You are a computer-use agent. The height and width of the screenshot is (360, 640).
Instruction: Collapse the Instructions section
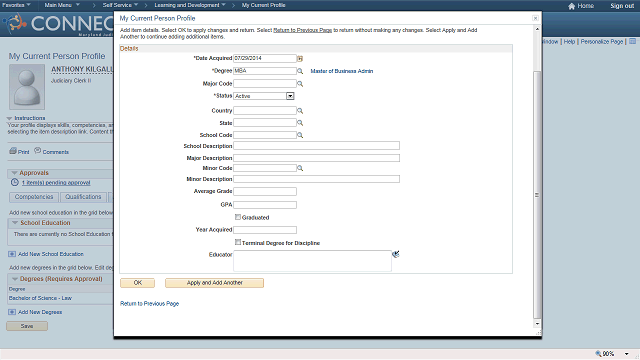point(9,118)
